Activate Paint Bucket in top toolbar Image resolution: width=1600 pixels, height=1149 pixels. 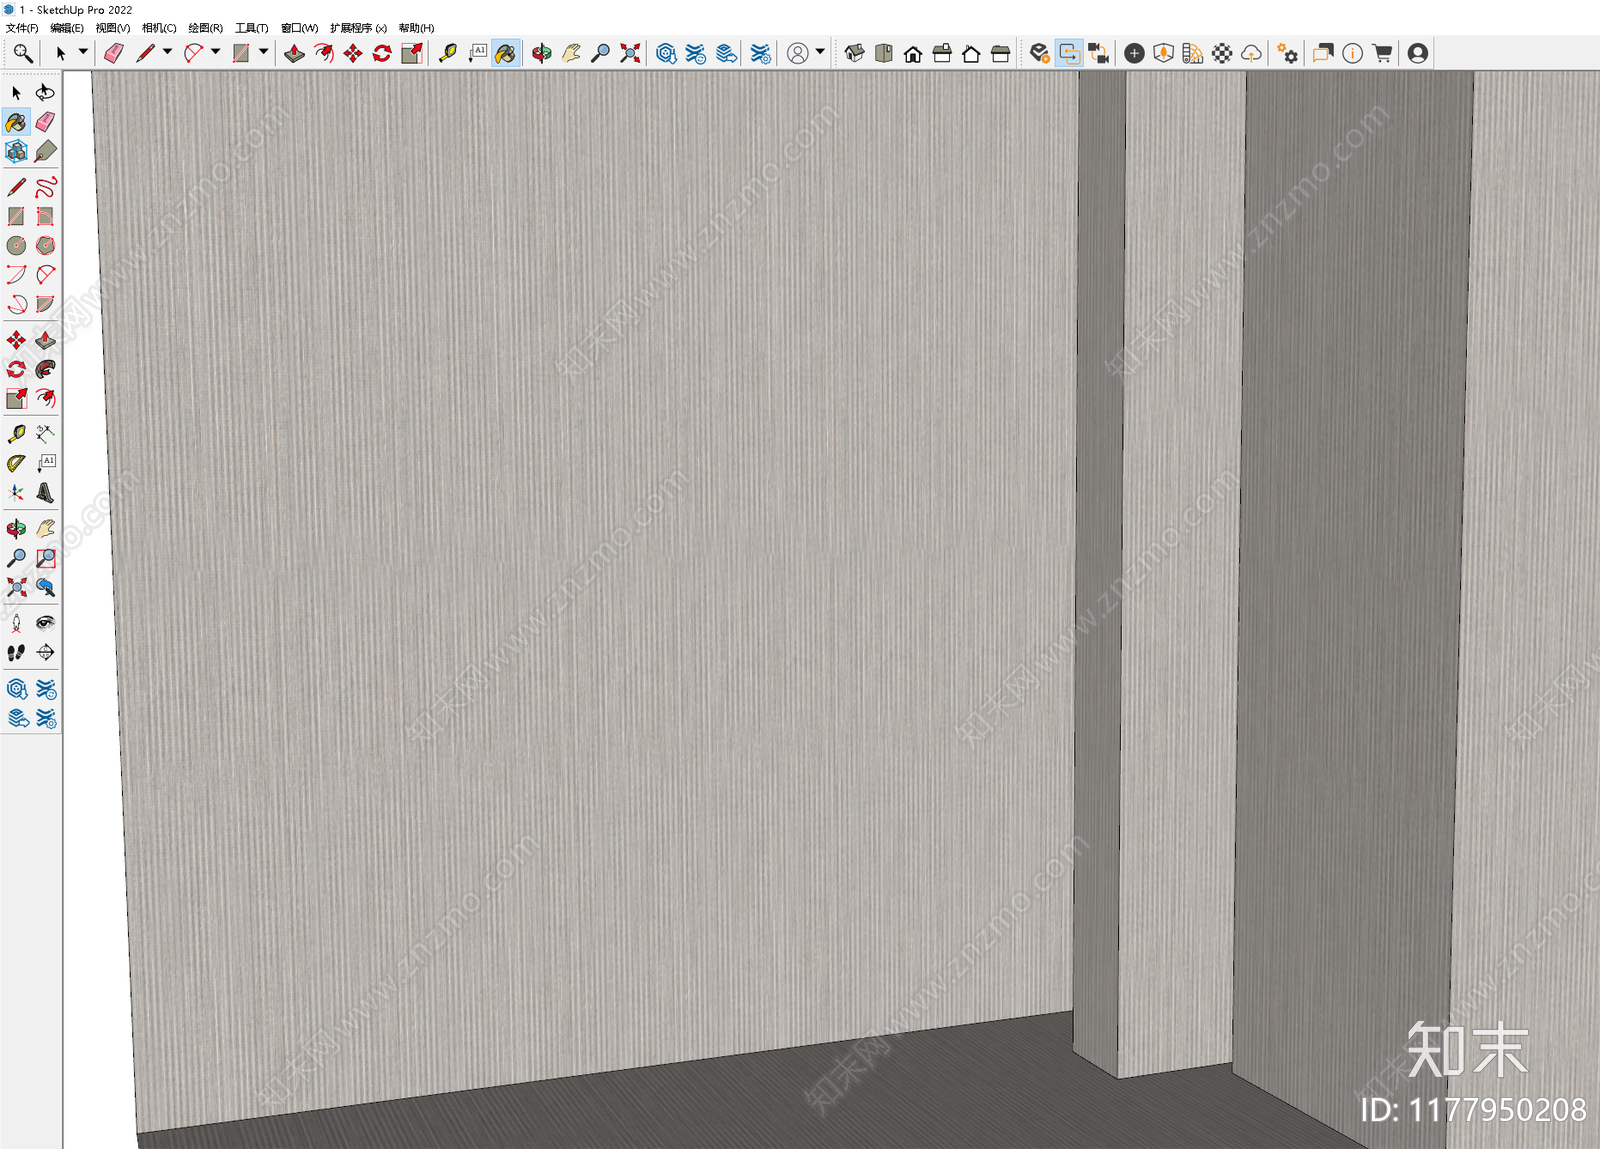tap(506, 53)
